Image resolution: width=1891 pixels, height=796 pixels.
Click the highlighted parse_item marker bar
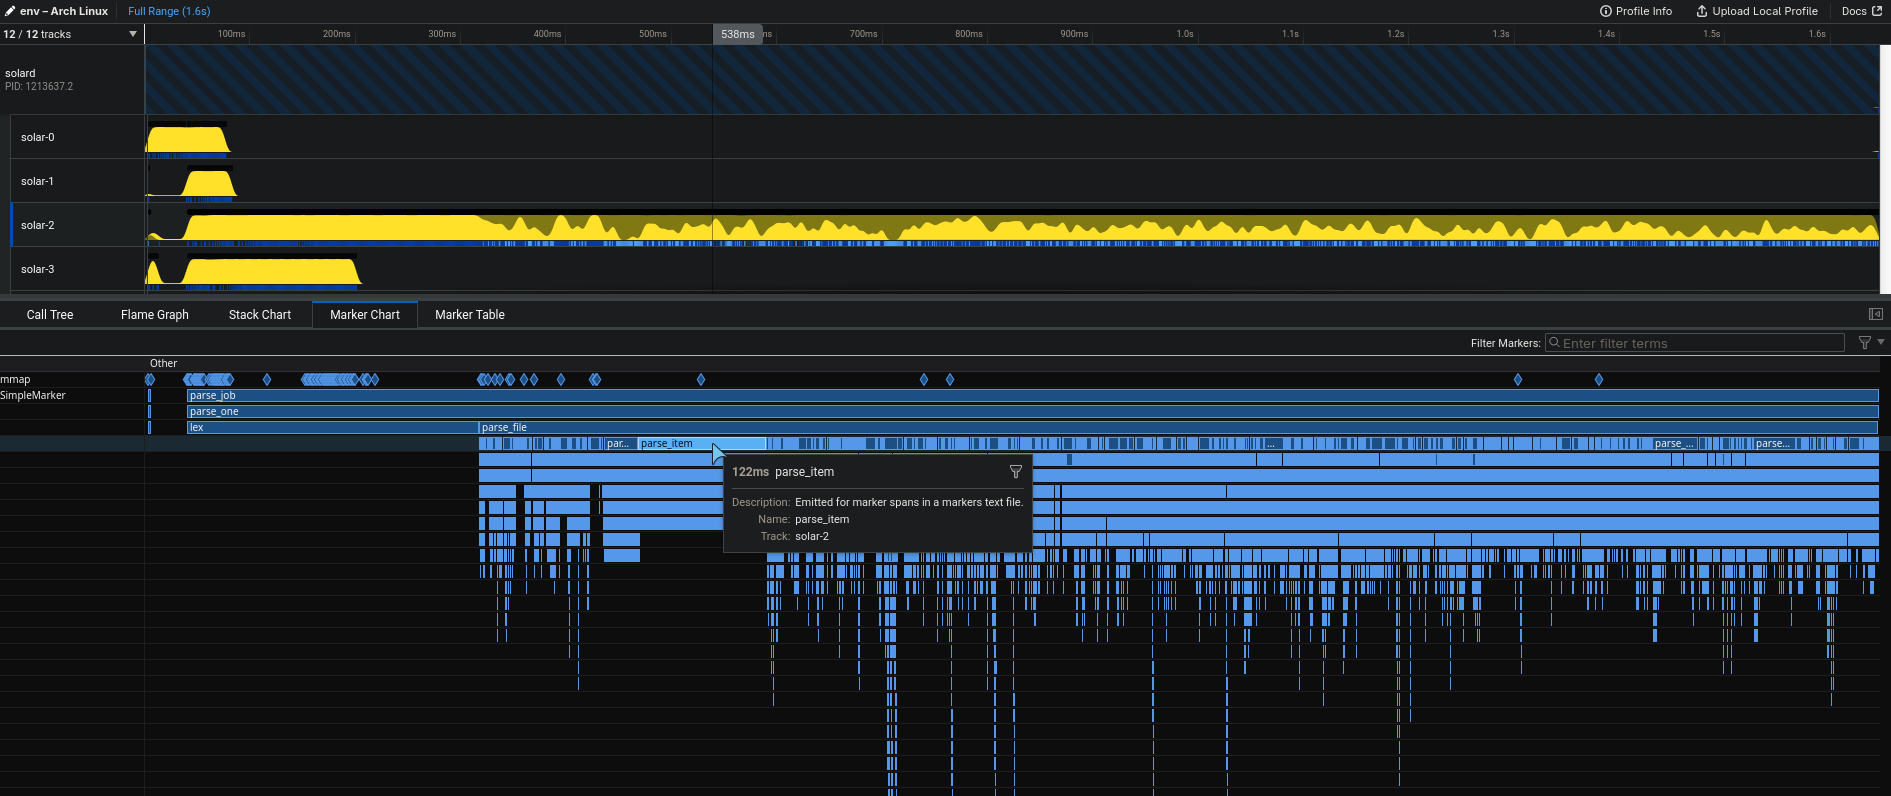[702, 444]
